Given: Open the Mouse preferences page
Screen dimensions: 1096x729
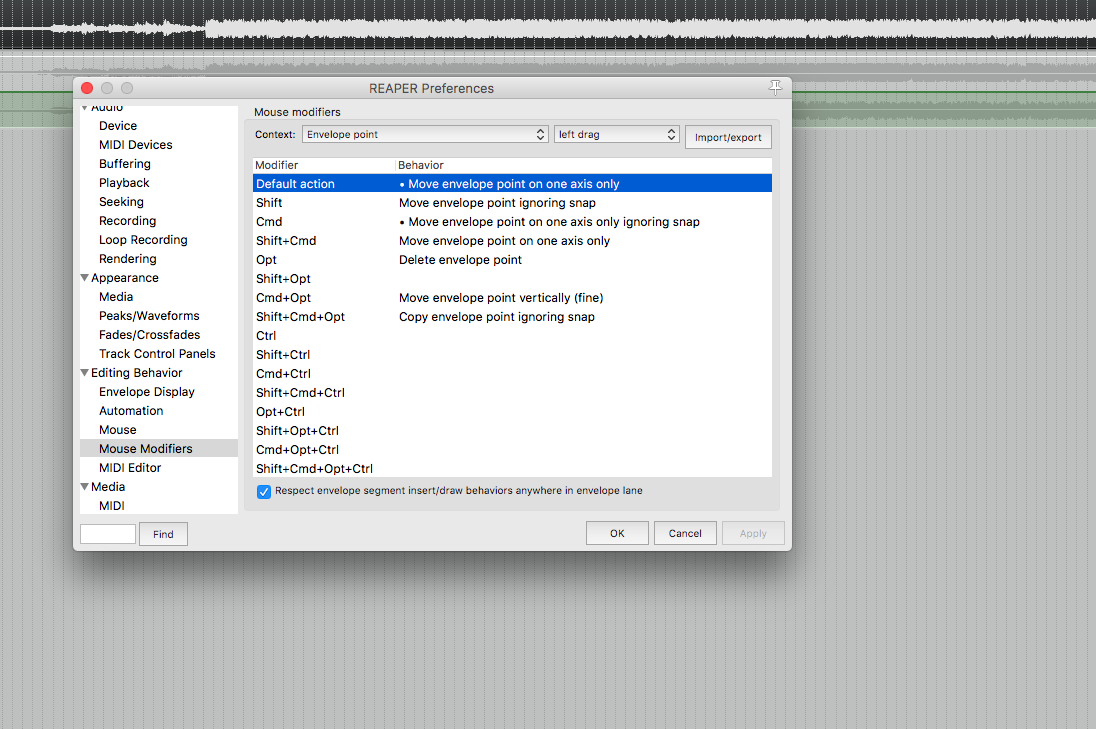Looking at the screenshot, I should coord(117,430).
